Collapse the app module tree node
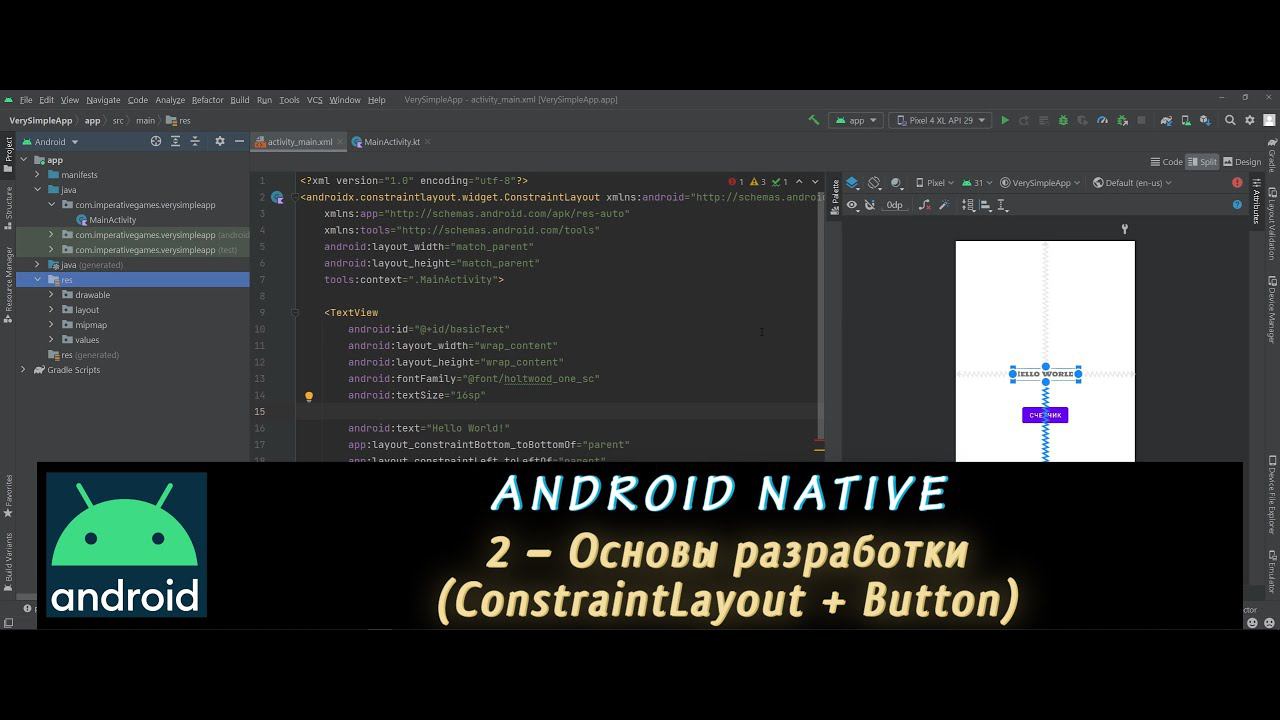 coord(23,160)
